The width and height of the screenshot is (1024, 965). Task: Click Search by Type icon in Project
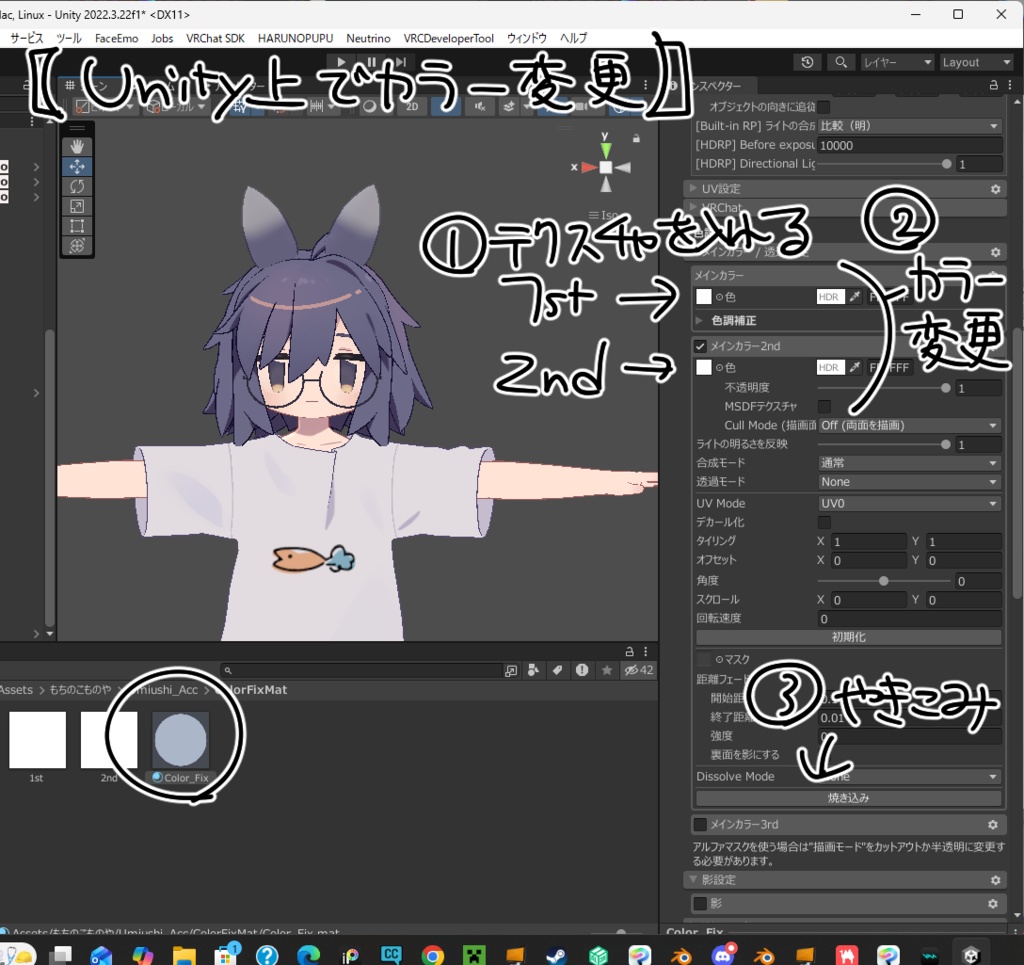pos(534,670)
